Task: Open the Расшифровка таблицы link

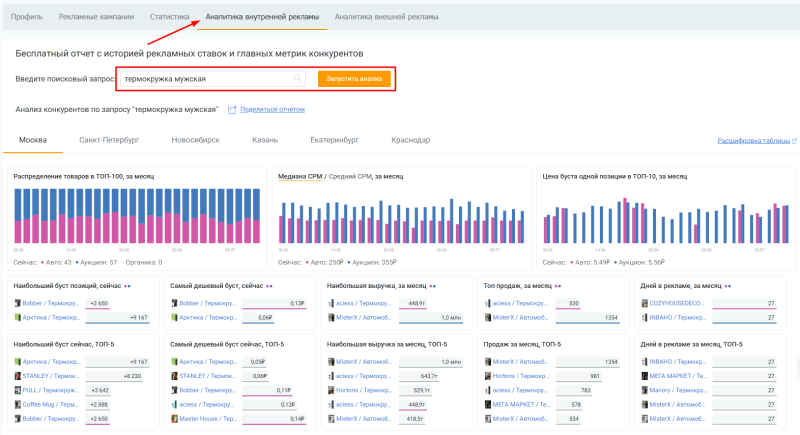Action: 753,141
